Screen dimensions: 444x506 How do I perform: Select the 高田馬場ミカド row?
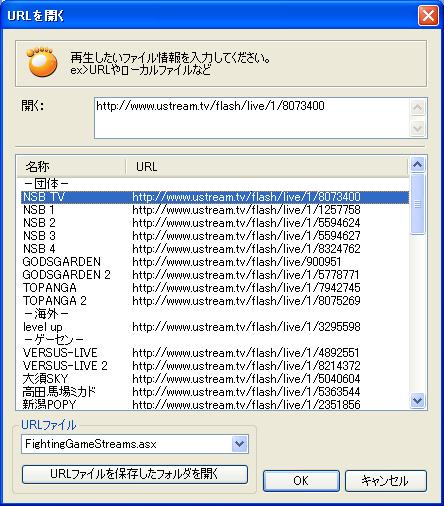[215, 392]
